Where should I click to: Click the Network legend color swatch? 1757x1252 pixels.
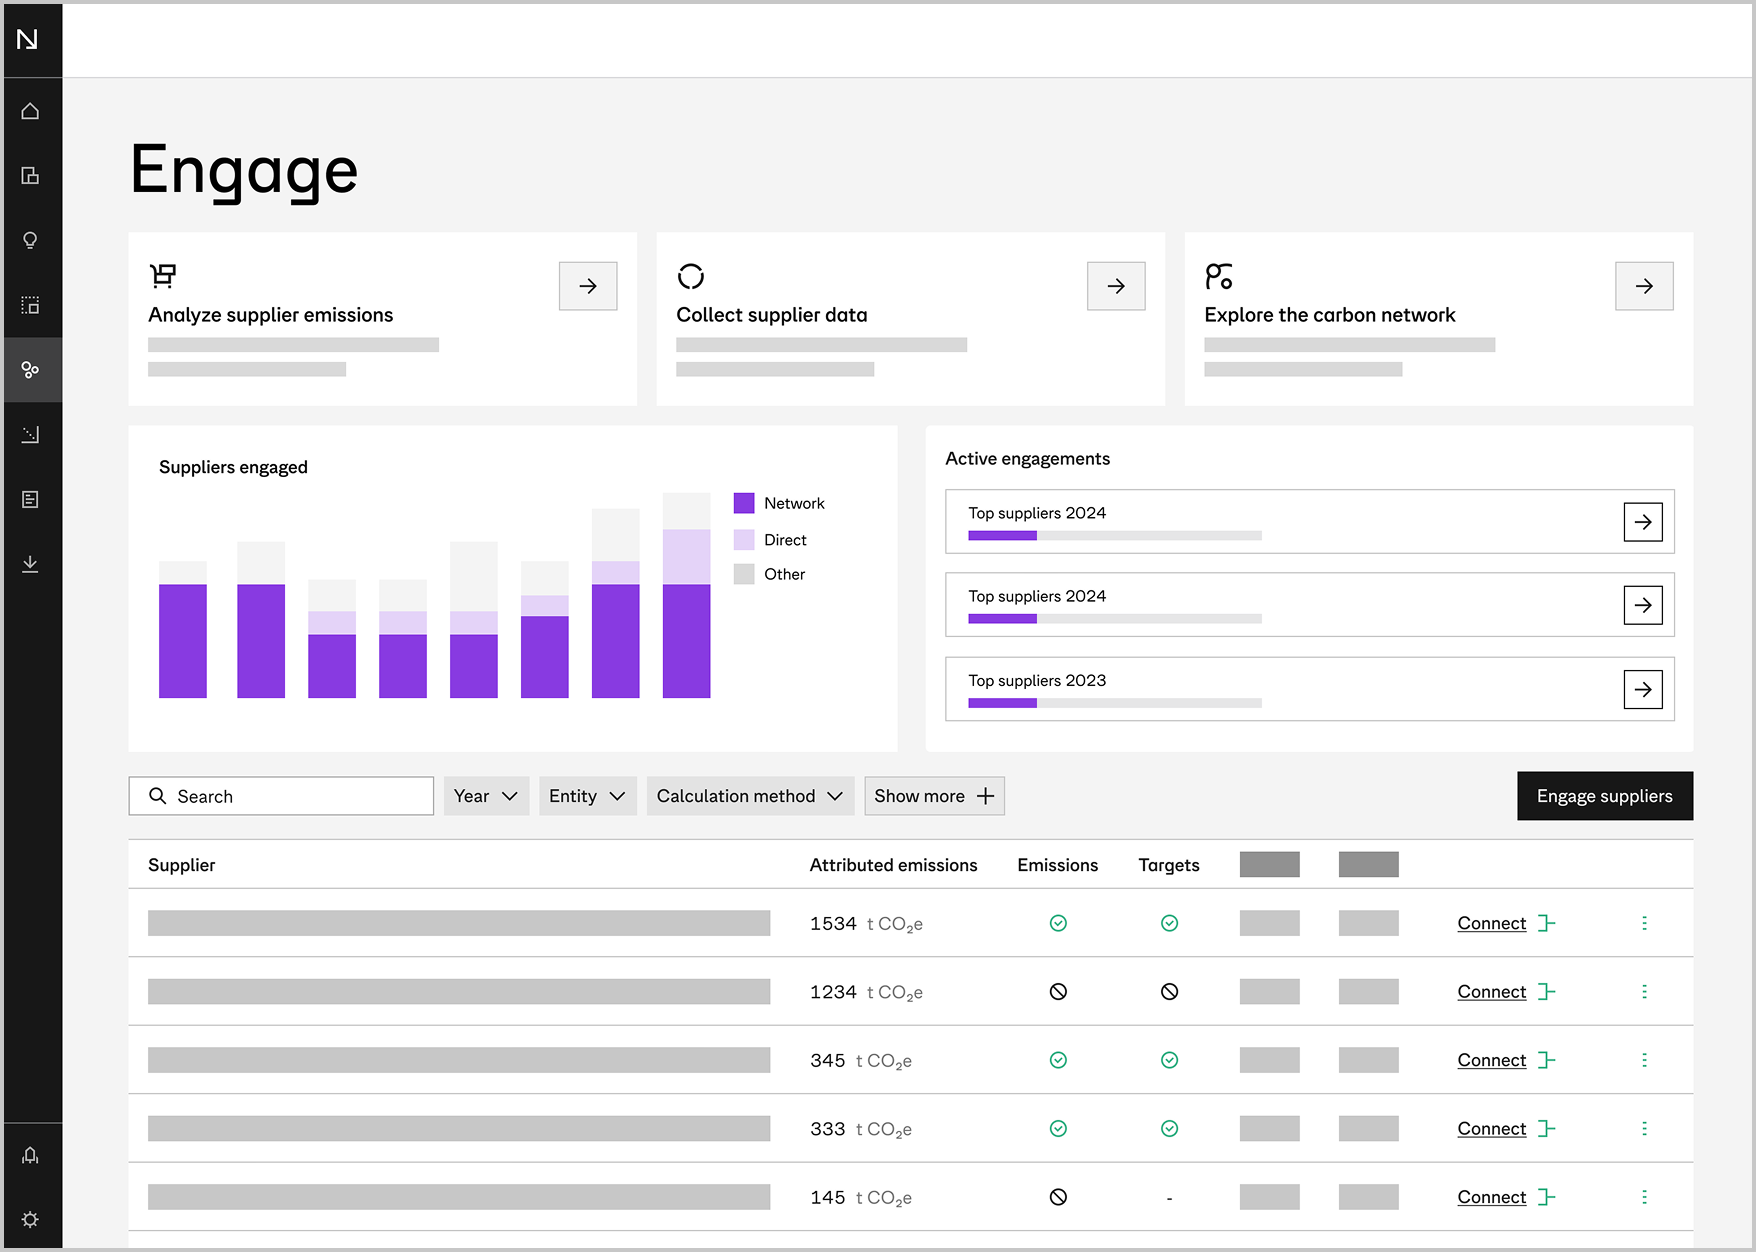[x=744, y=503]
